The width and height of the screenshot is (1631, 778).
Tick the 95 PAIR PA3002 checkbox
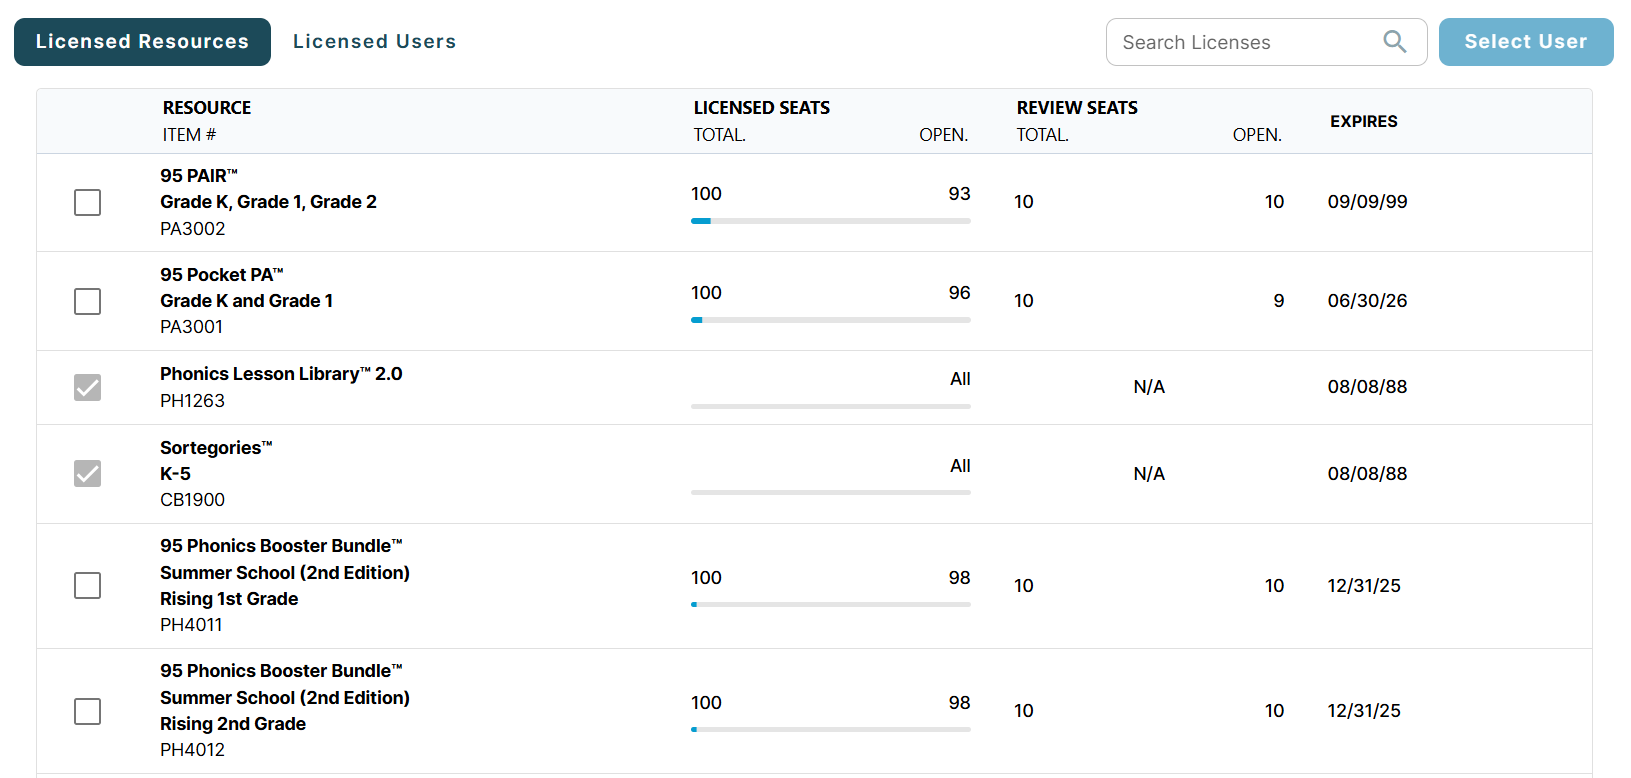pos(88,203)
